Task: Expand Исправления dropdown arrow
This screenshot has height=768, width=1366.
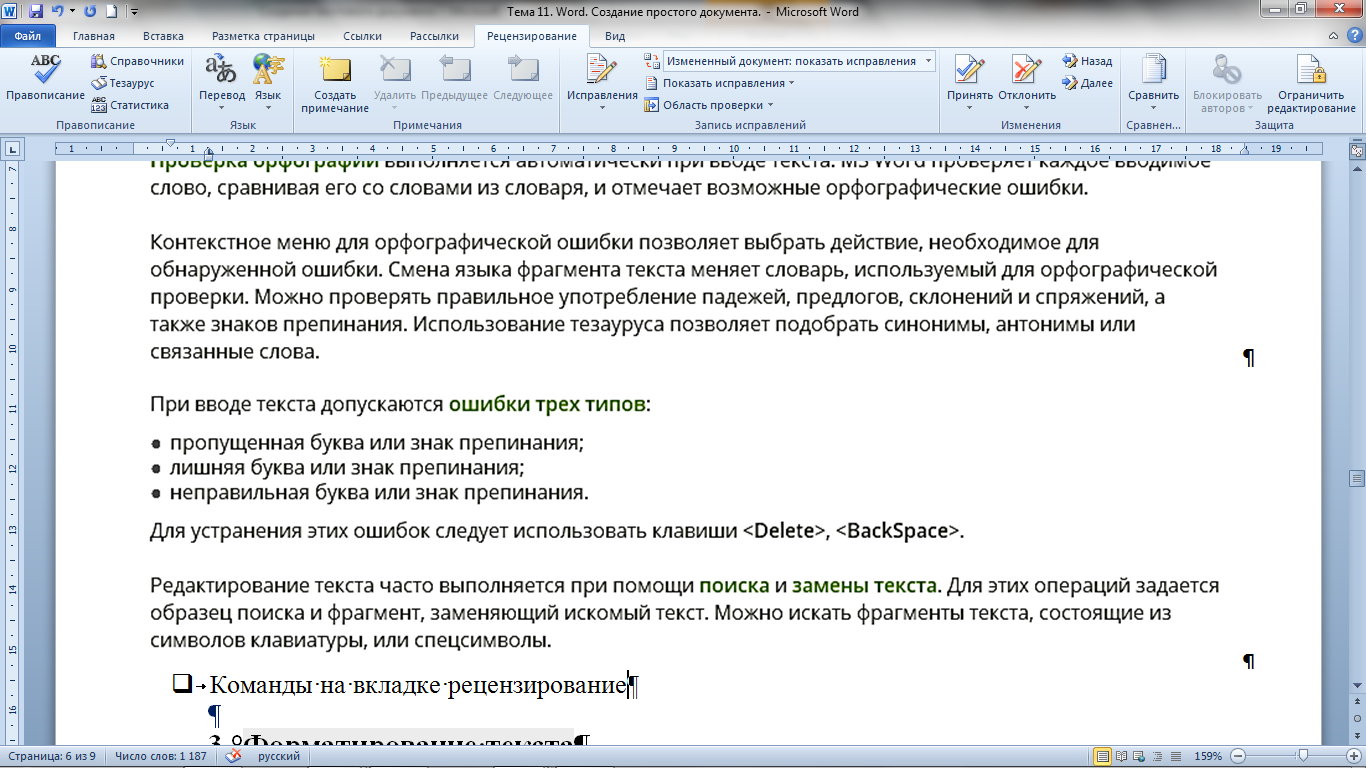Action: coord(602,107)
